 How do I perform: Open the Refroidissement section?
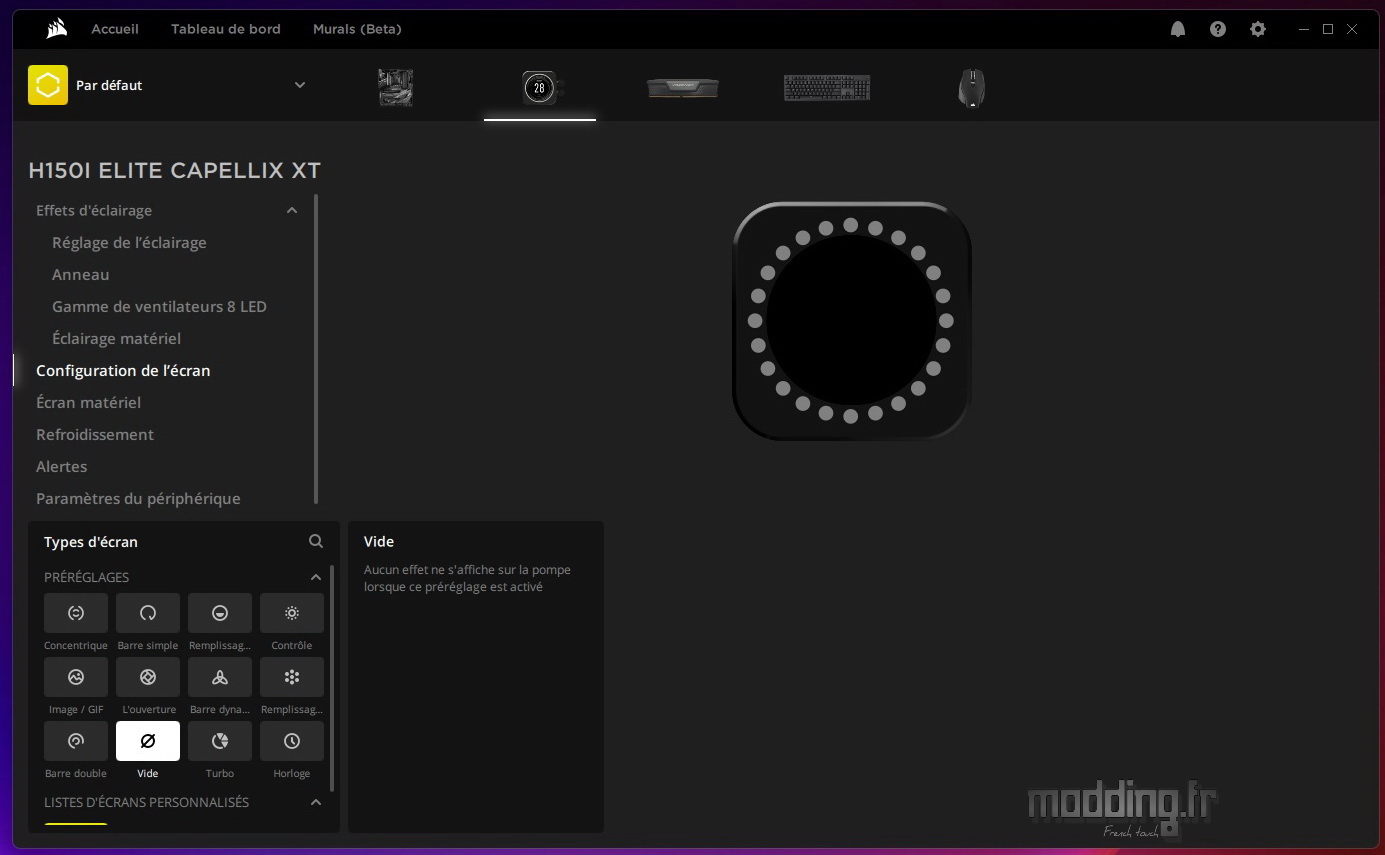[95, 434]
